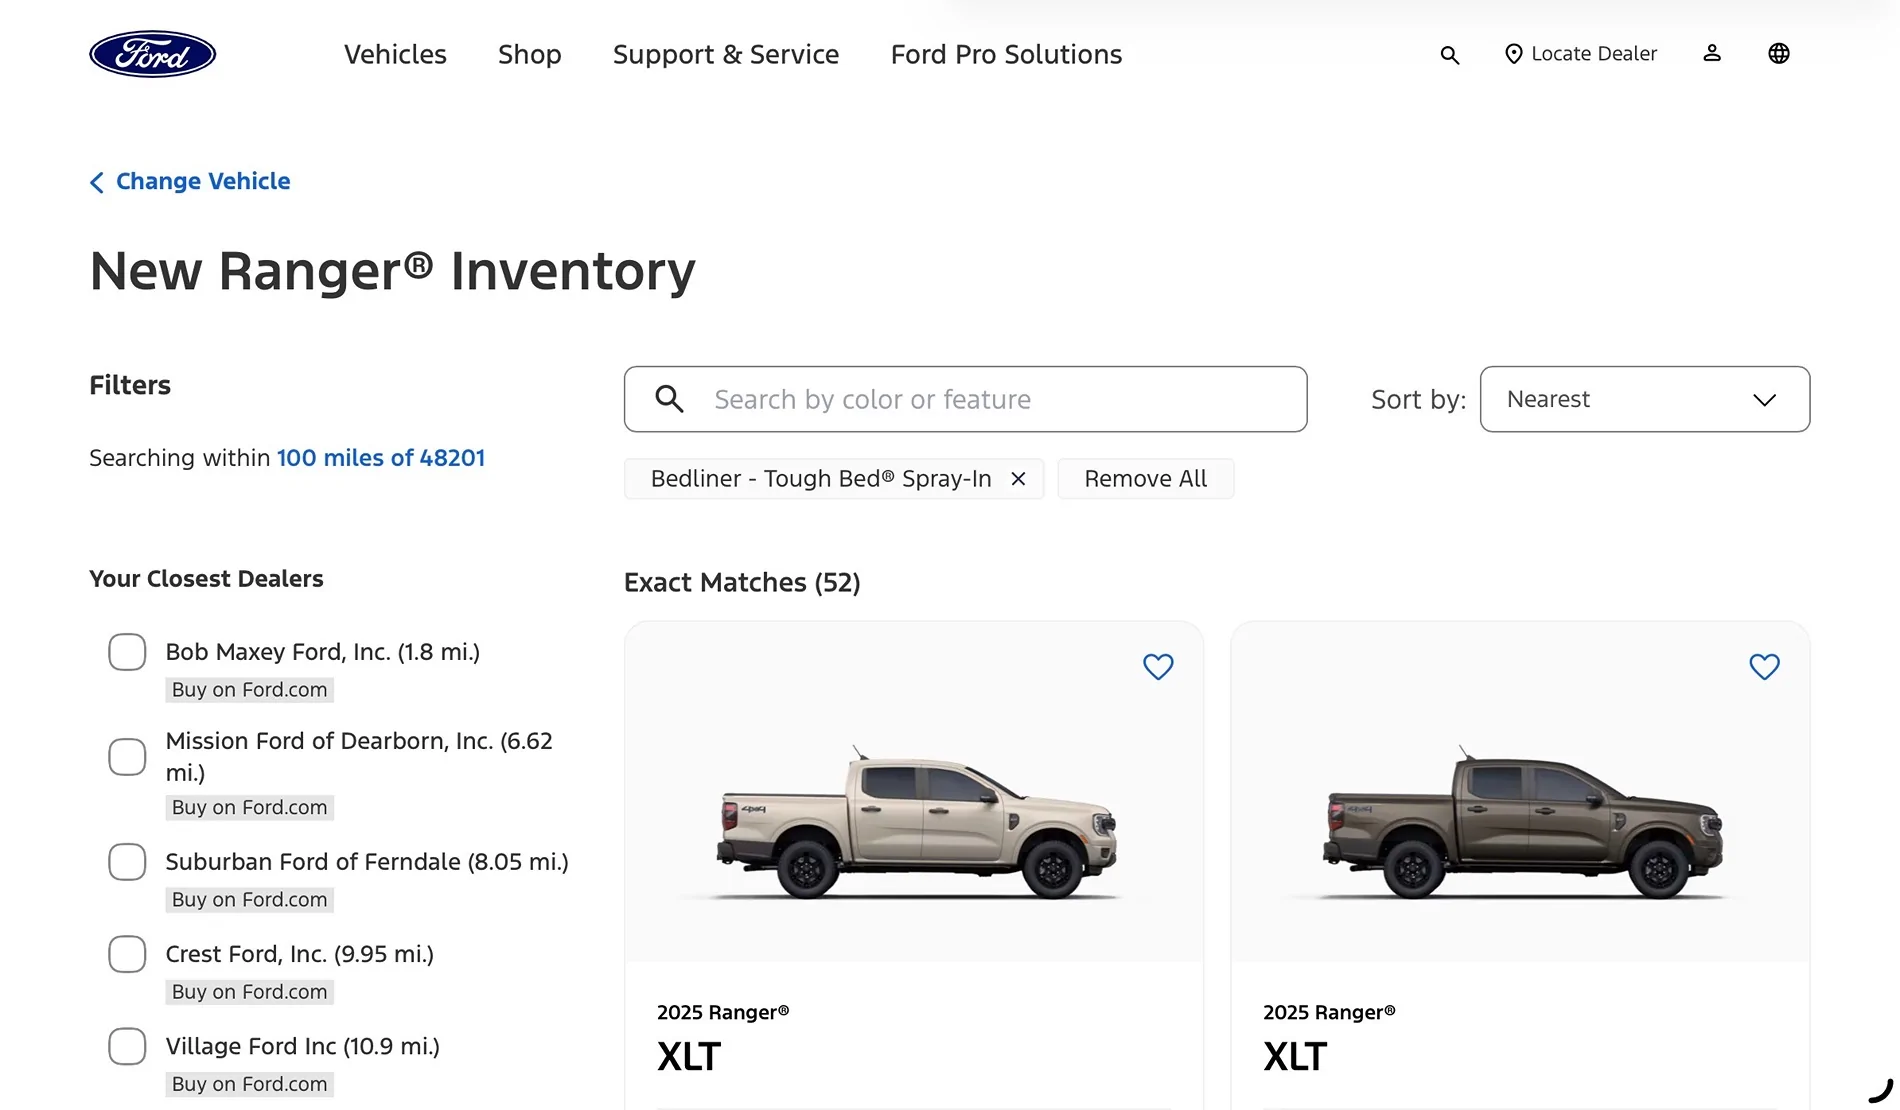The height and width of the screenshot is (1110, 1900).
Task: Select Mission Ford of Dearborn checkbox
Action: coord(127,757)
